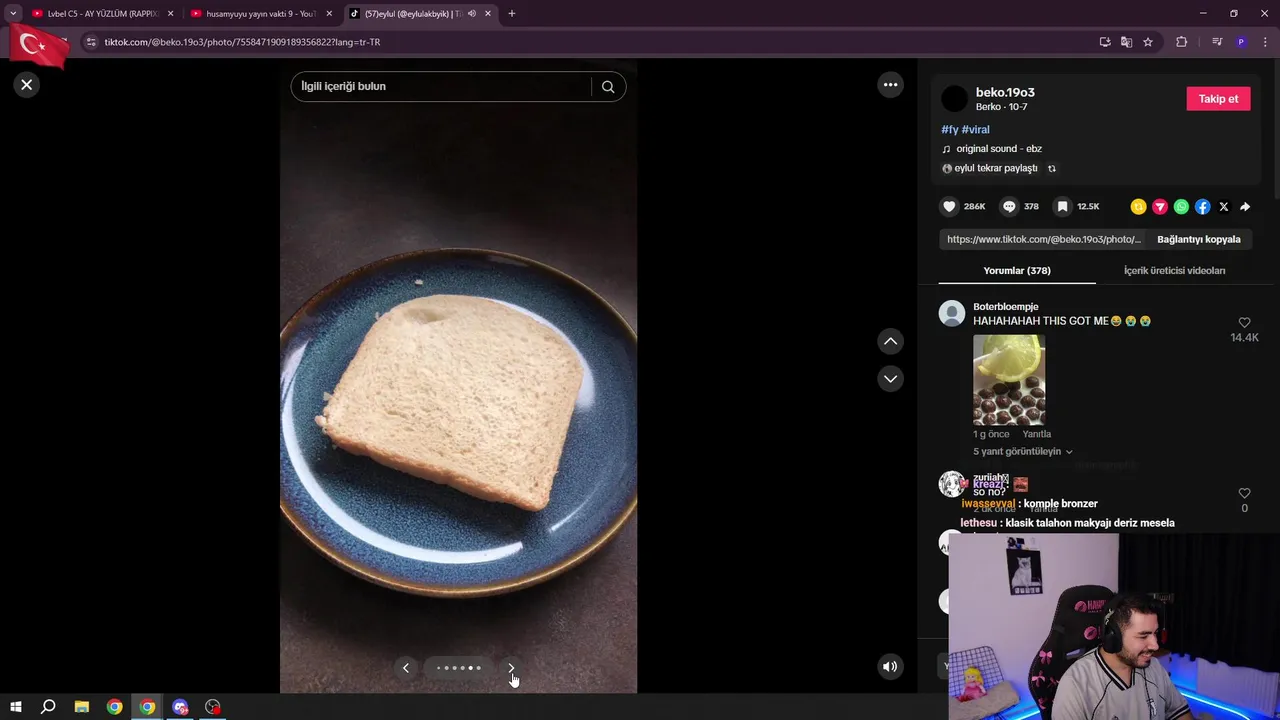Click the first Chrome icon on the taskbar

[115, 707]
